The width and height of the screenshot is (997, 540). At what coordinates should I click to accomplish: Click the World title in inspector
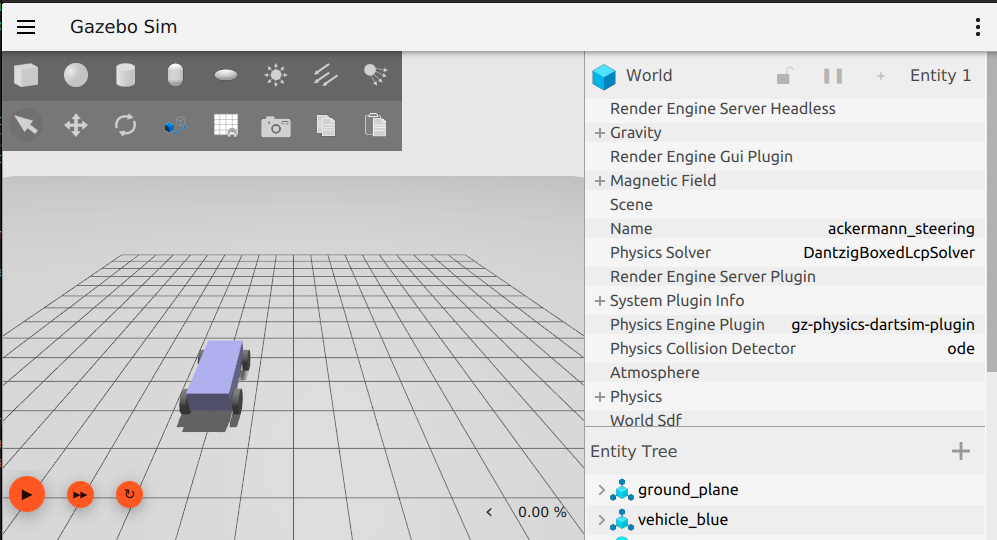(649, 76)
